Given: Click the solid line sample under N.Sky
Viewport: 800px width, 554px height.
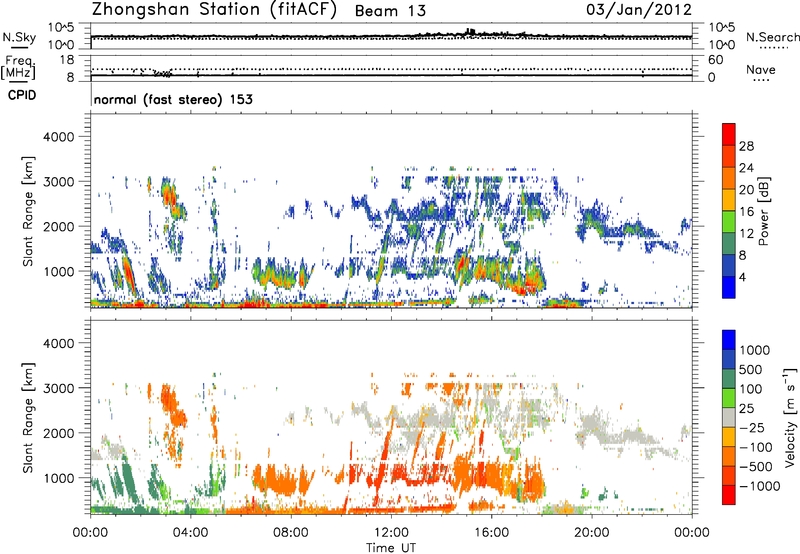Looking at the screenshot, I should (19, 48).
